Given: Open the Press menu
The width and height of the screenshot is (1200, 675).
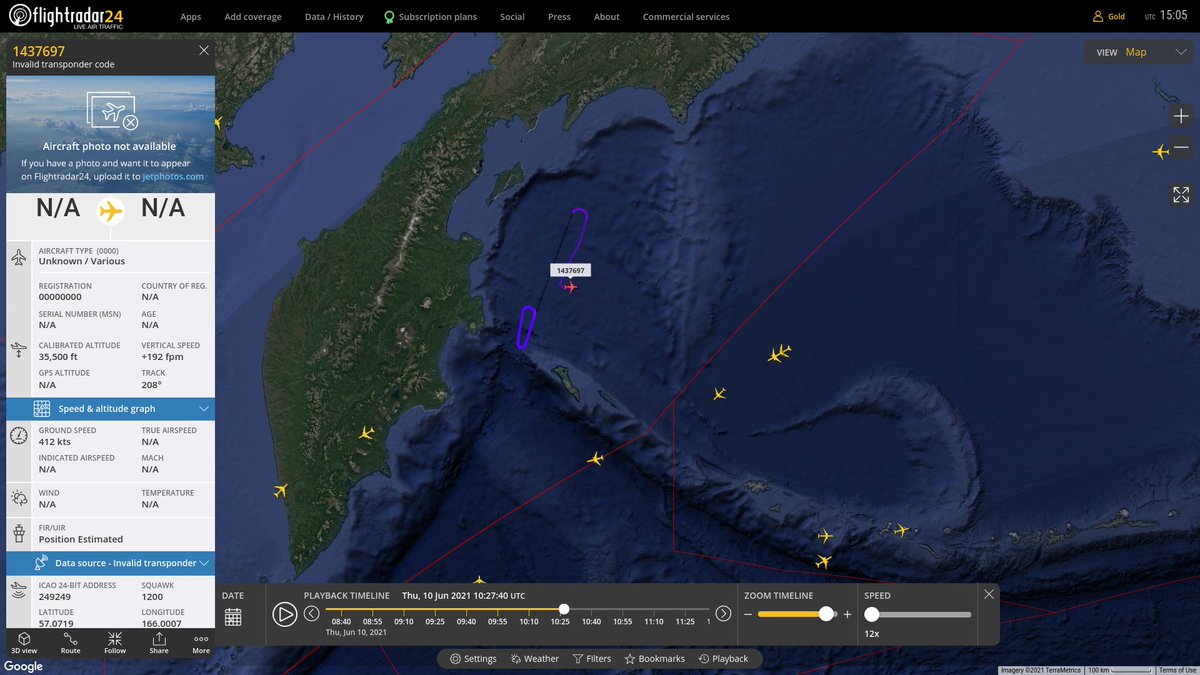Looking at the screenshot, I should [559, 17].
